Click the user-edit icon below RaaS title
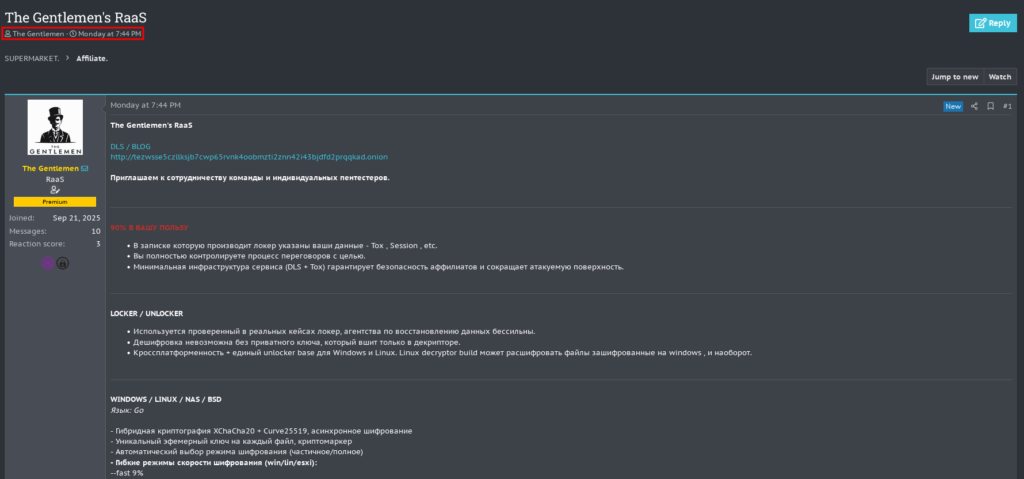The width and height of the screenshot is (1024, 479). (x=55, y=190)
